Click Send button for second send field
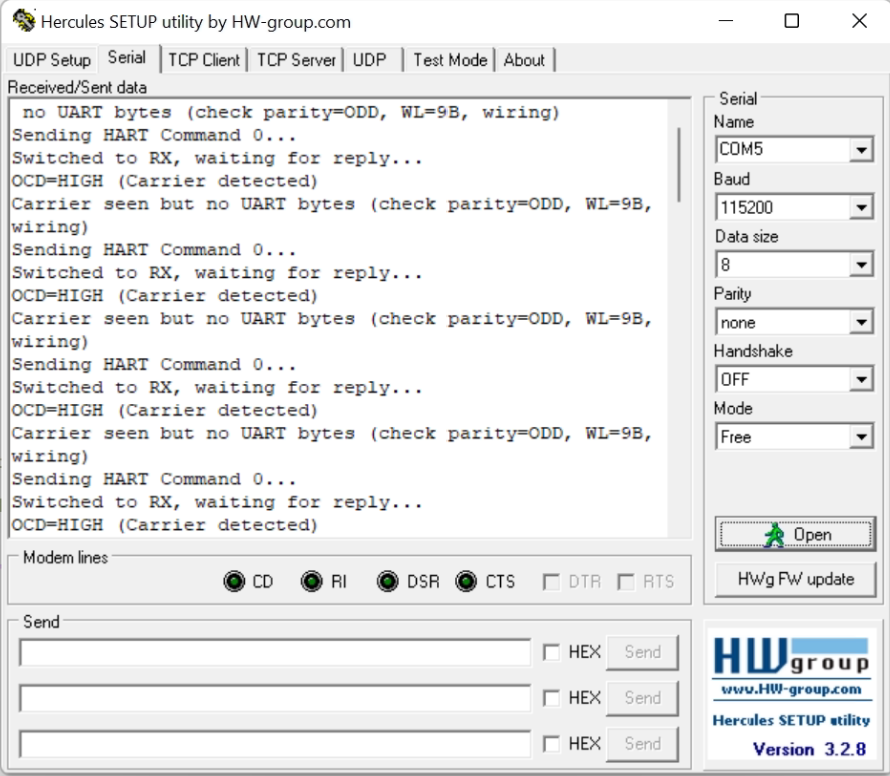Image resolution: width=890 pixels, height=776 pixels. click(x=643, y=698)
